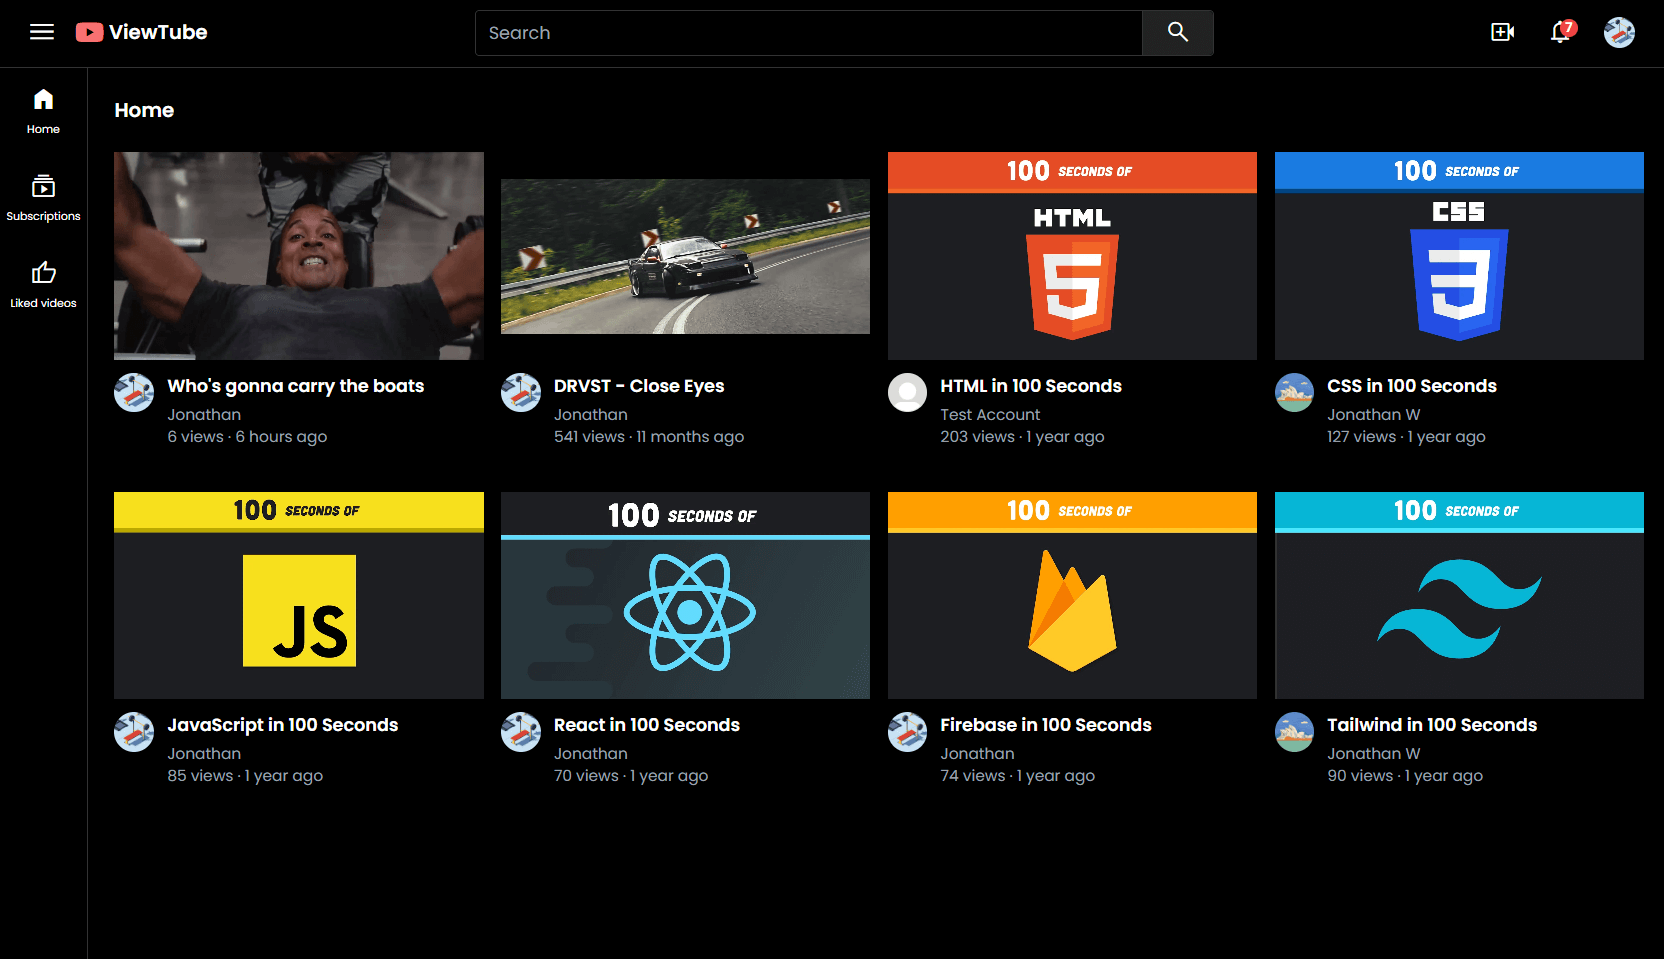Open the notifications bell
The height and width of the screenshot is (959, 1664).
(1561, 32)
